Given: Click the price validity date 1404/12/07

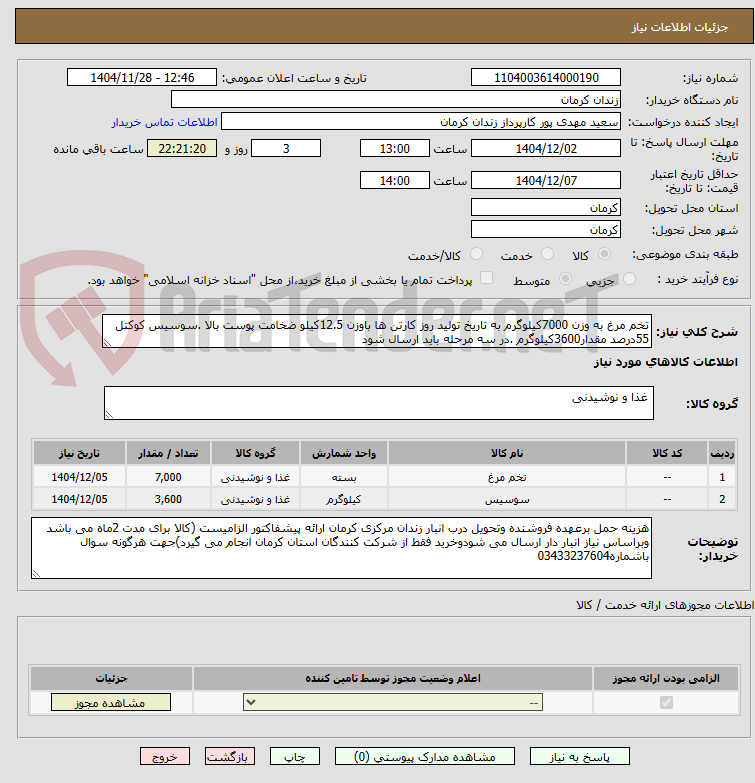Looking at the screenshot, I should coord(546,180).
